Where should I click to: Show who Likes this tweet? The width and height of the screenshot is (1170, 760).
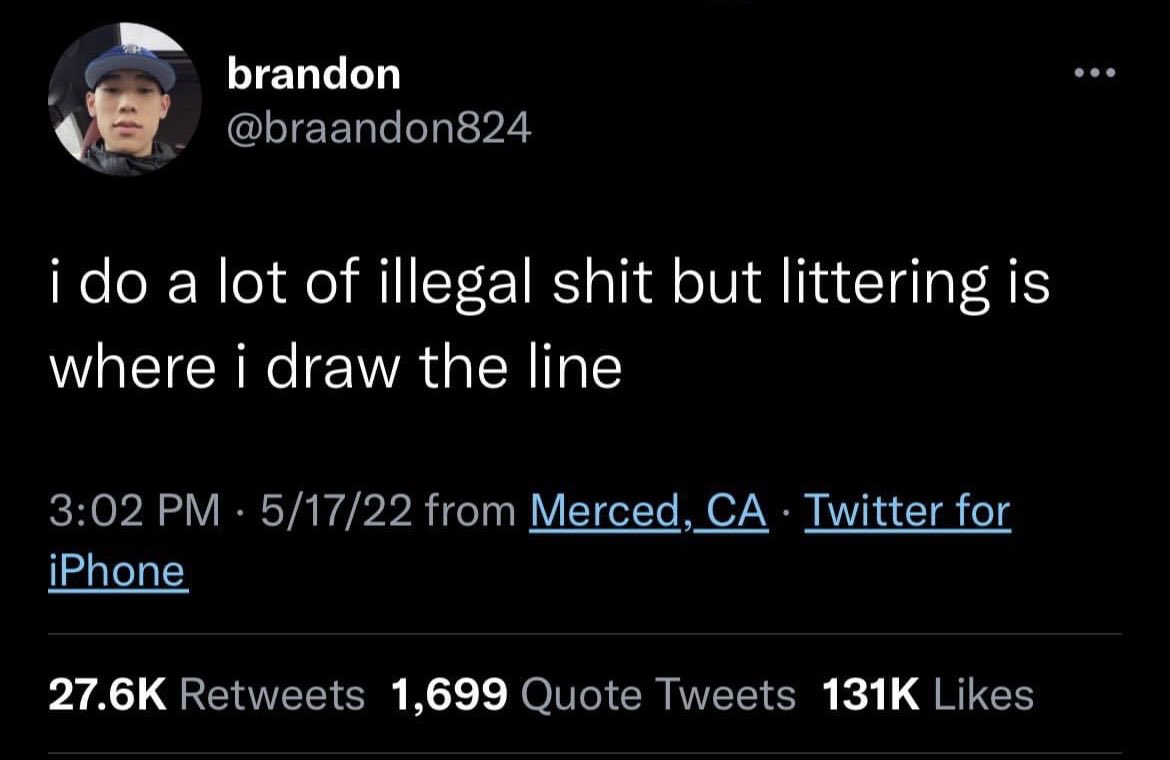click(983, 695)
